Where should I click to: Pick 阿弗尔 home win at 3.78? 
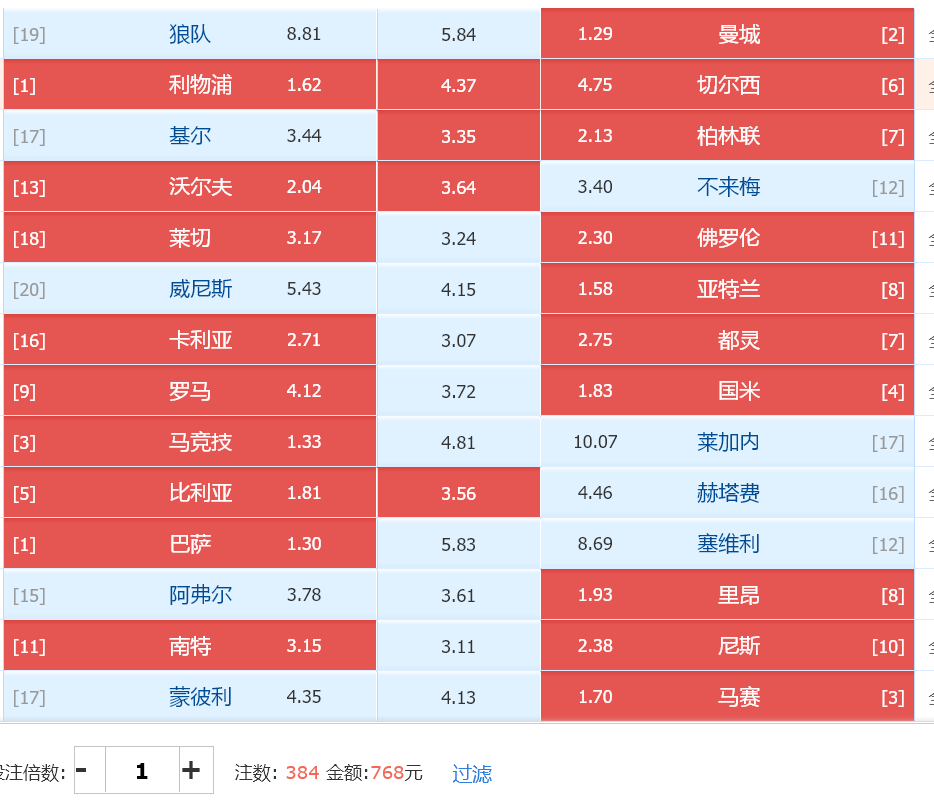coord(190,595)
